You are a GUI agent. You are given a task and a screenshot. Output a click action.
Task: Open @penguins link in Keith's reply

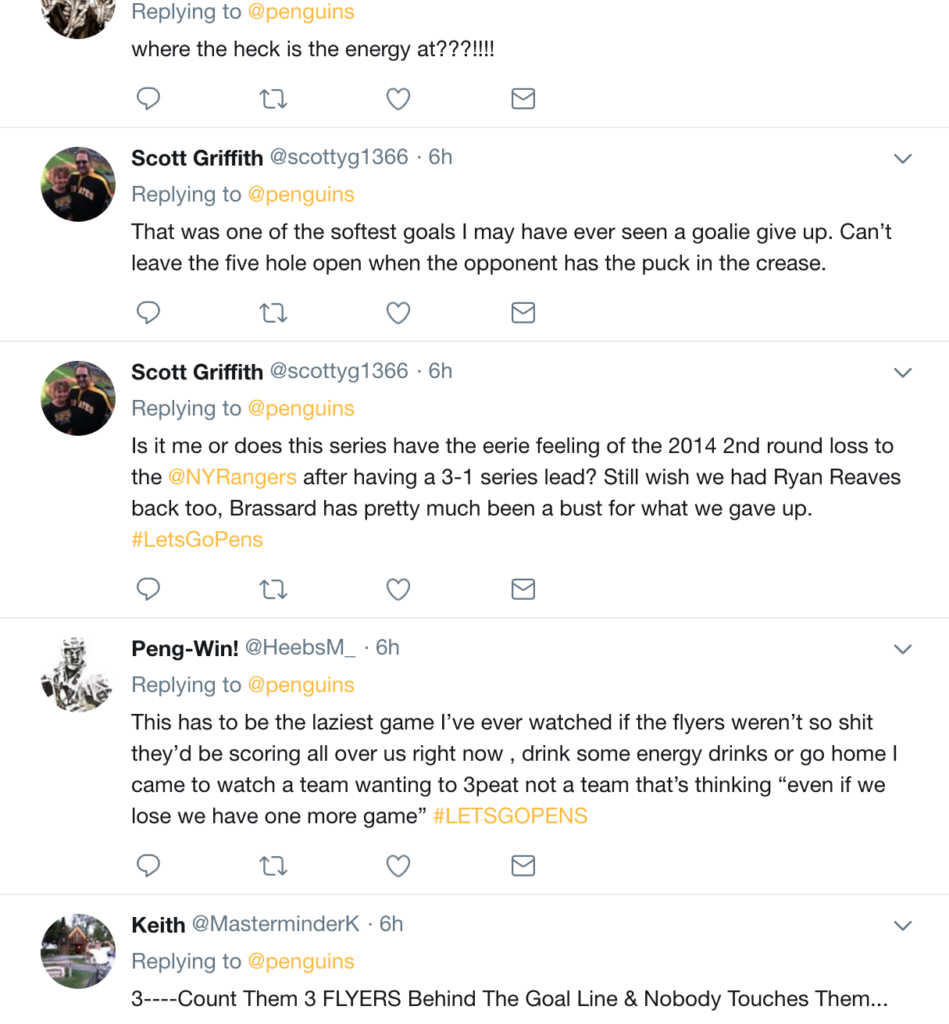pos(301,961)
